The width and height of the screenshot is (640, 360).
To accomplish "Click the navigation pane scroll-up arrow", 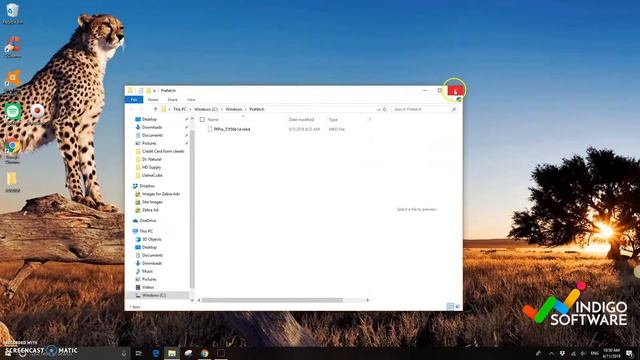I will (x=192, y=119).
